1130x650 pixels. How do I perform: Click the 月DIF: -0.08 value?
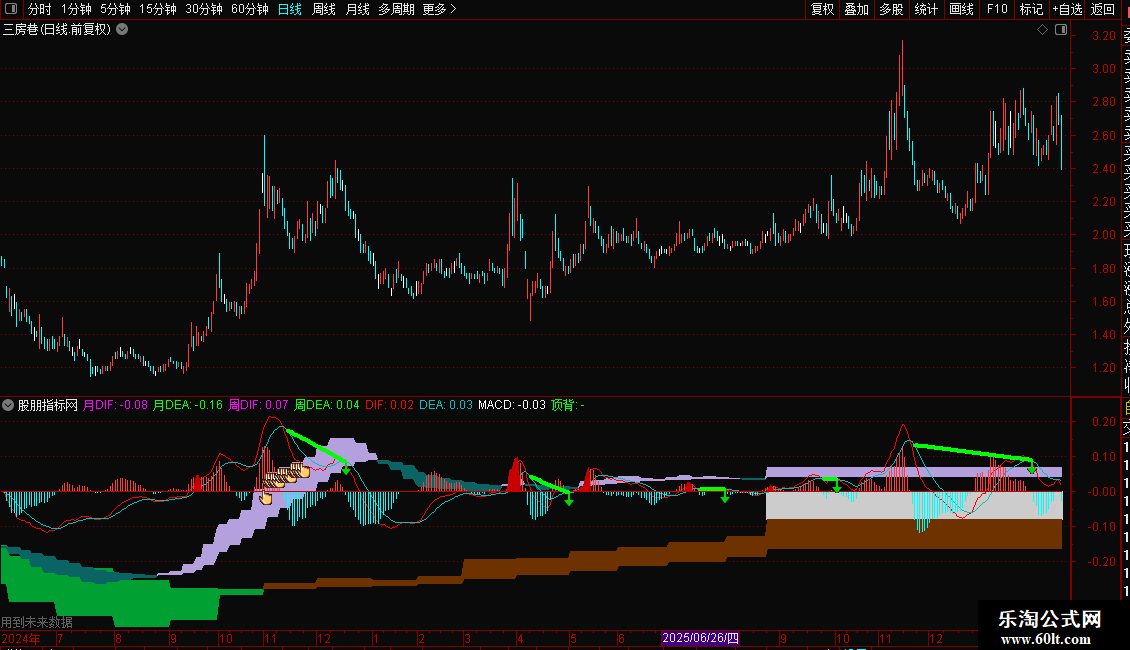pos(115,405)
